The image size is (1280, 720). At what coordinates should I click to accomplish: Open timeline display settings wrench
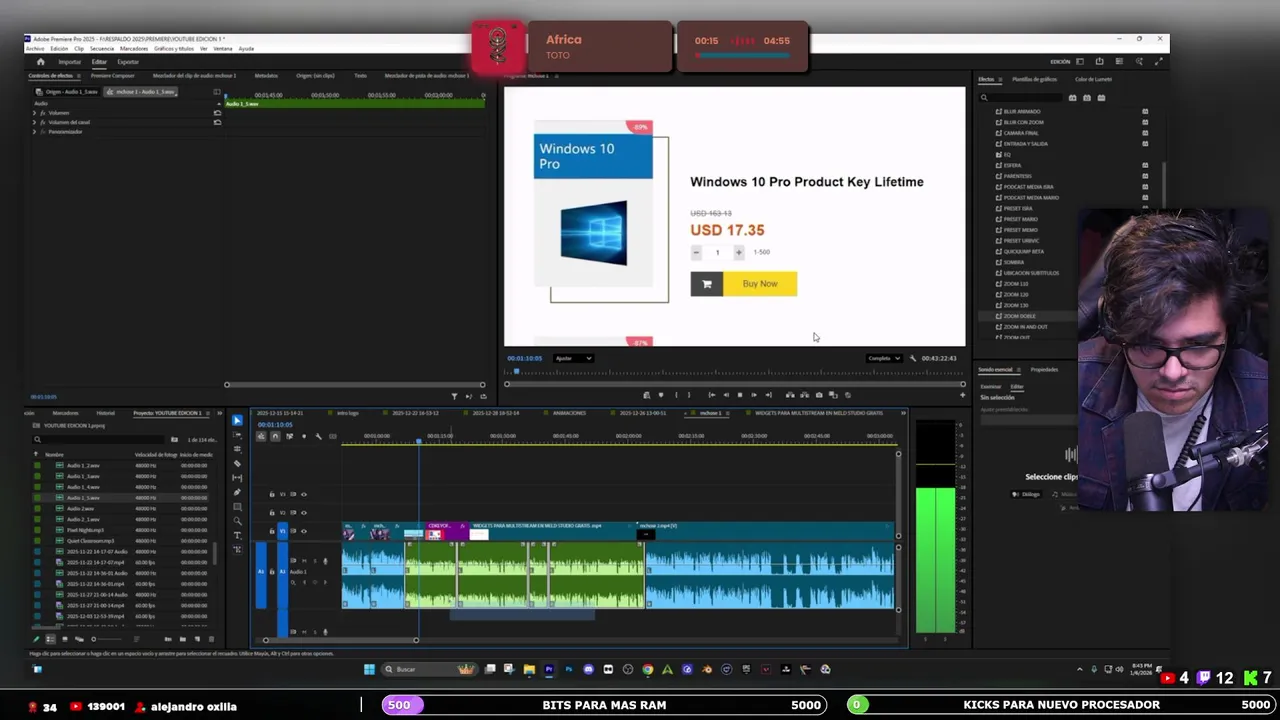coord(319,436)
